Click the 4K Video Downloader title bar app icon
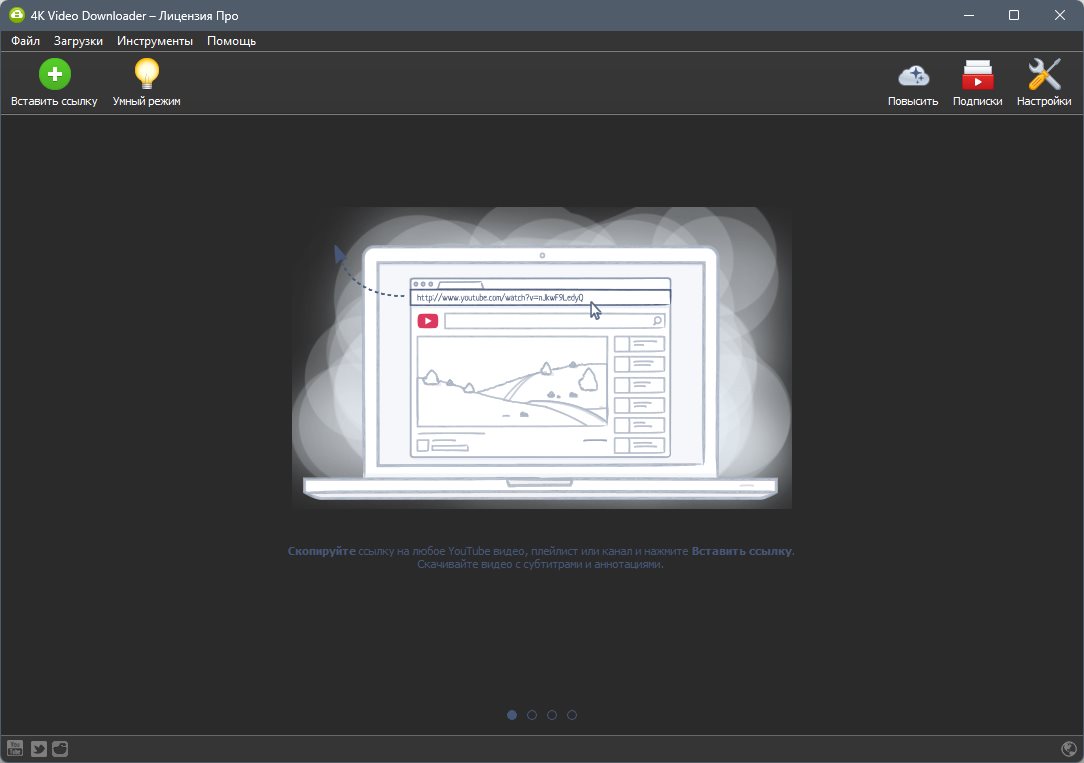The width and height of the screenshot is (1084, 763). 17,15
